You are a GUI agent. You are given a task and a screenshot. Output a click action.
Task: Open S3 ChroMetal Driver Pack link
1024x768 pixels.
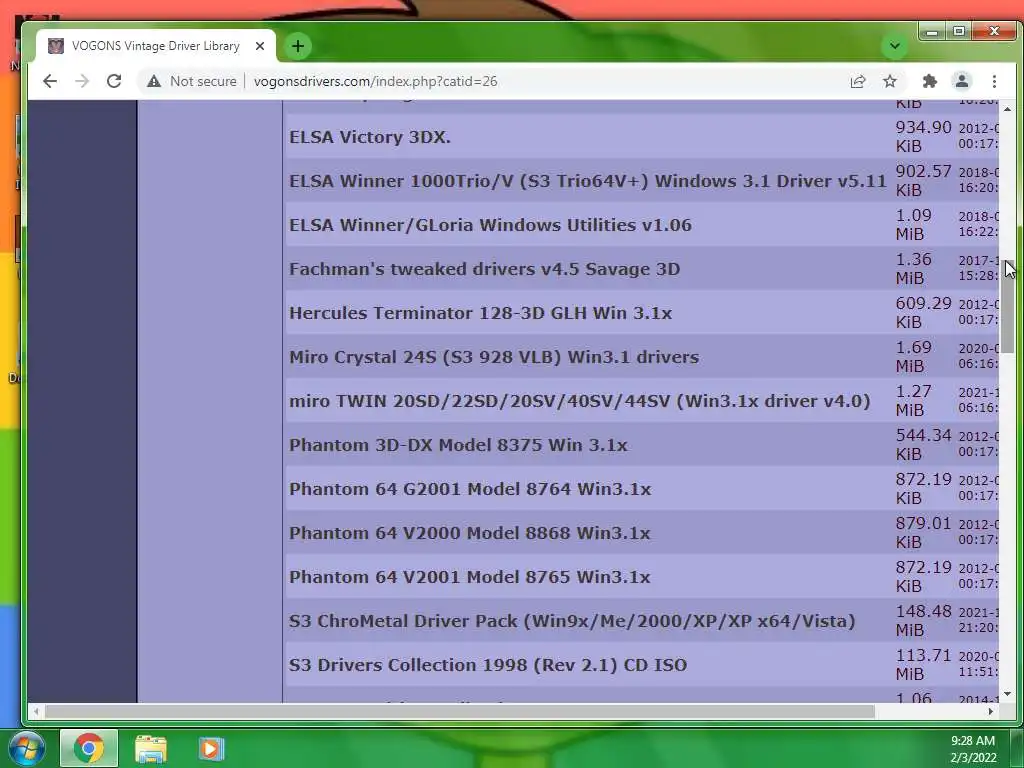pos(572,621)
